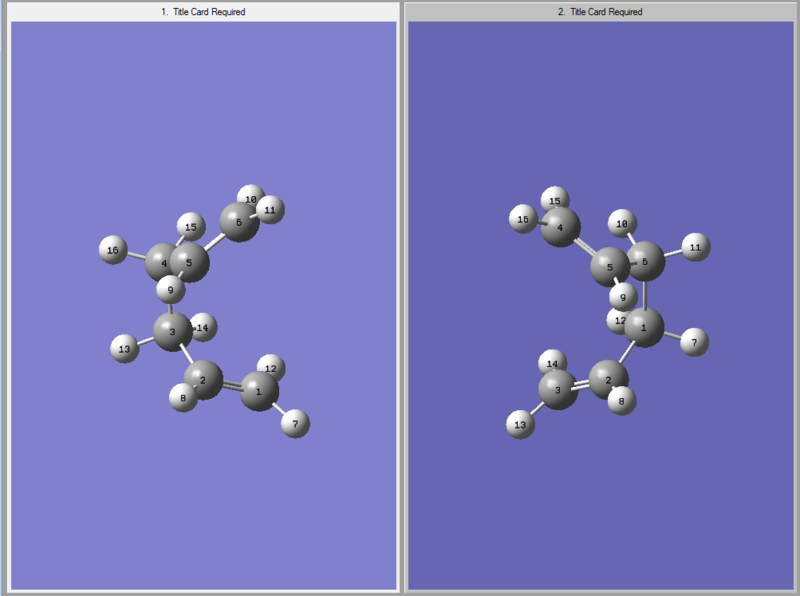Choose hydrogen atom 10 in molecule window 1
This screenshot has height=596, width=800.
pos(251,196)
